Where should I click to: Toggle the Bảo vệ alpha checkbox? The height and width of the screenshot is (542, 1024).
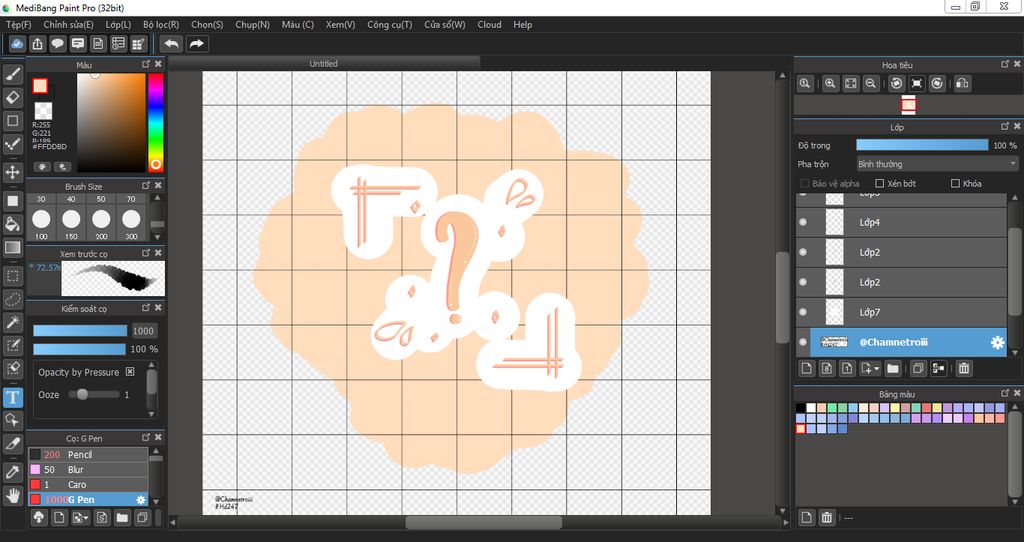805,183
